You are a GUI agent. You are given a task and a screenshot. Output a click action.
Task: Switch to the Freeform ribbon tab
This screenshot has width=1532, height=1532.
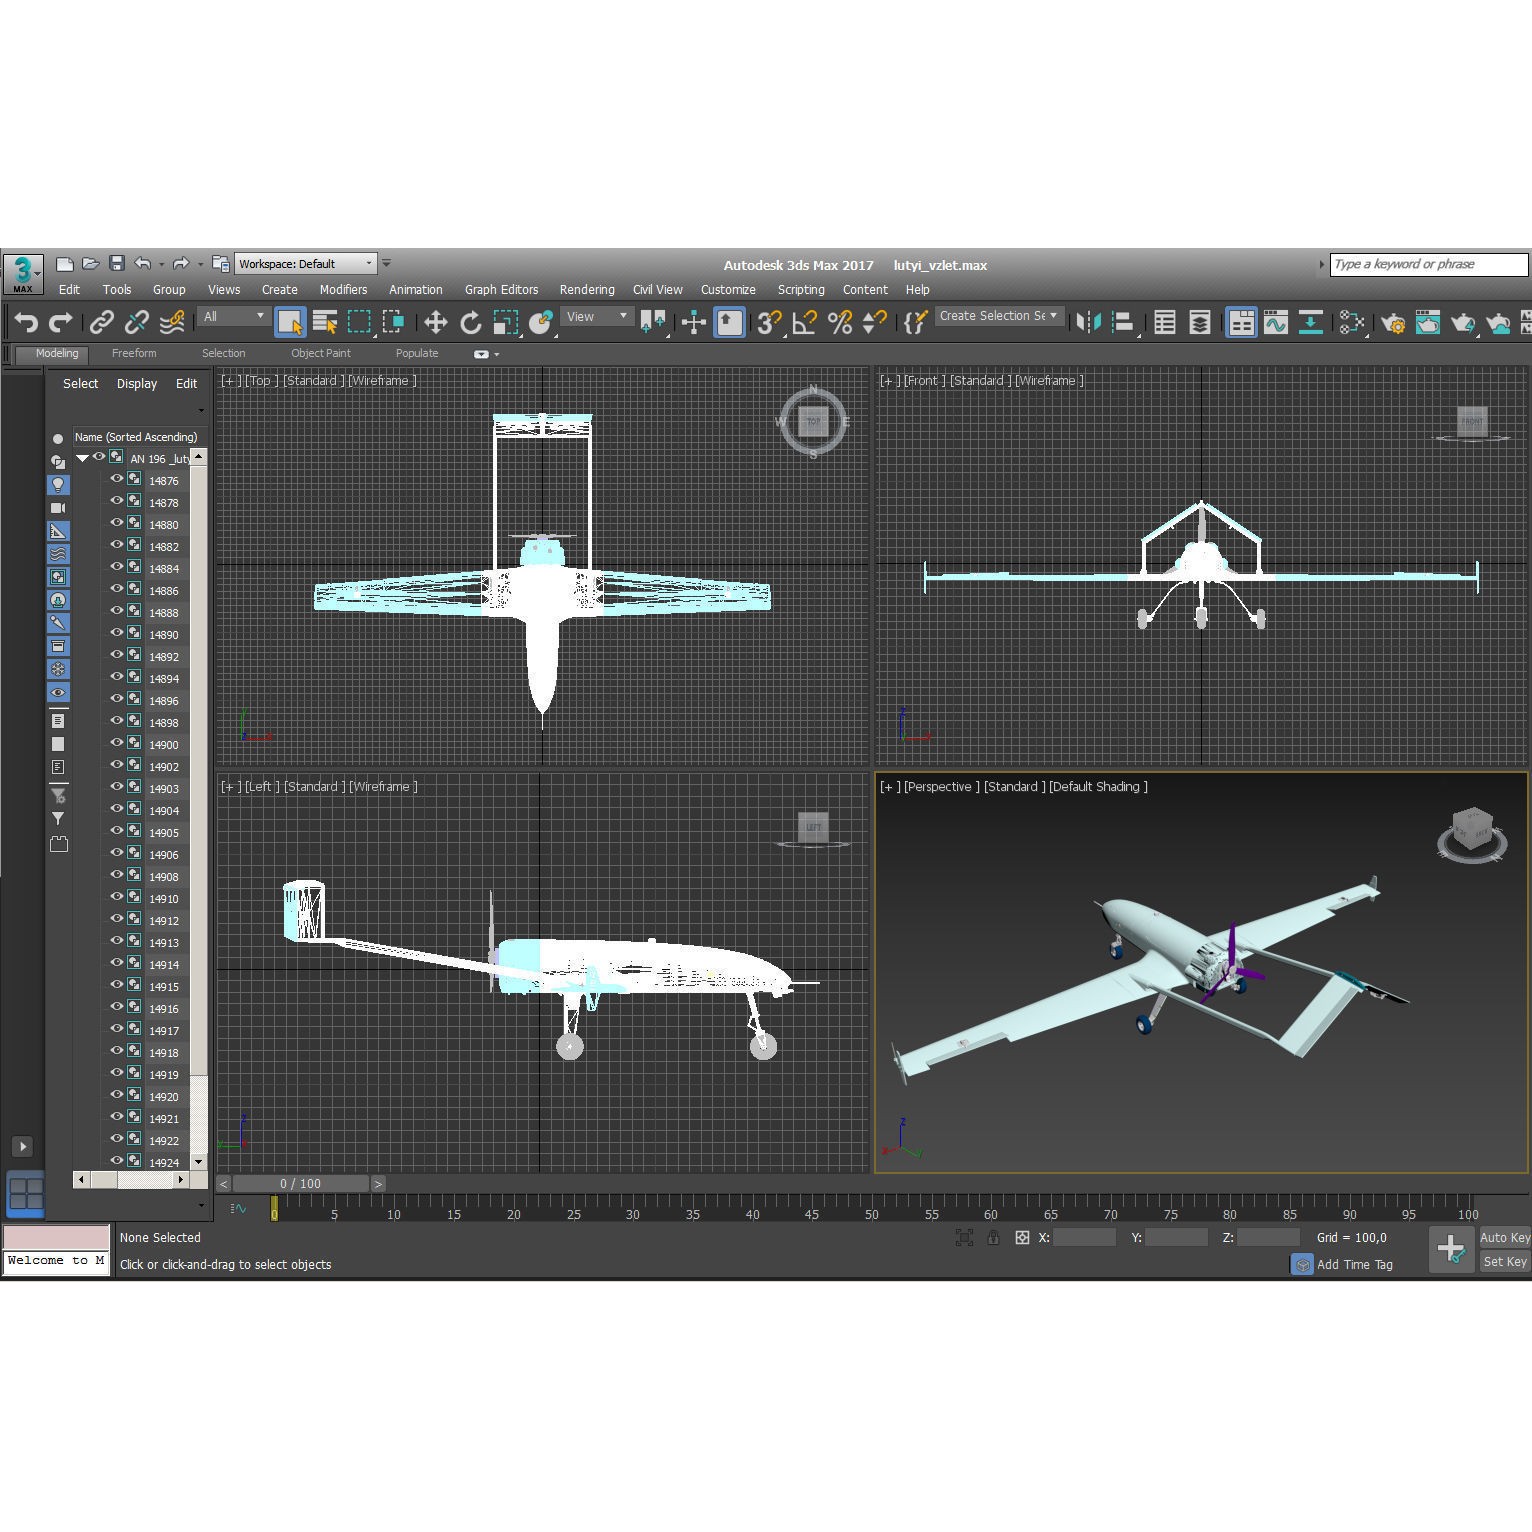(x=134, y=353)
